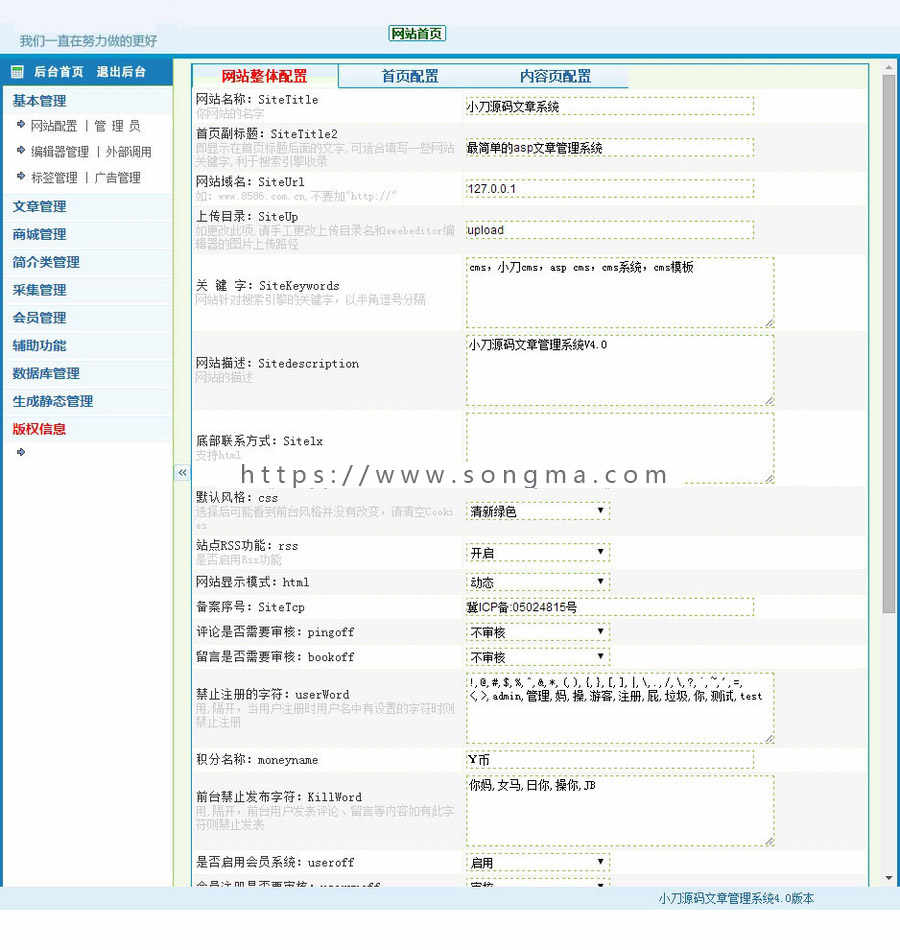The width and height of the screenshot is (900, 950).
Task: Expand the 商城管理 sidebar section
Action: coord(39,234)
